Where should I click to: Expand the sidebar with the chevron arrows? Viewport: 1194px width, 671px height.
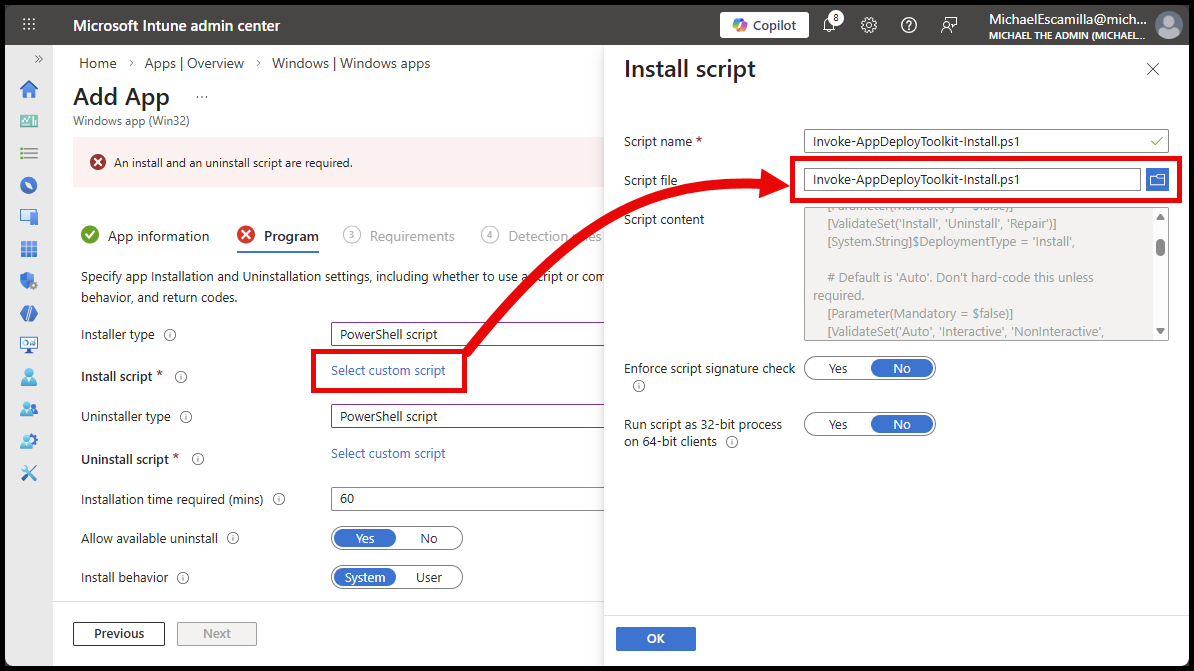[x=37, y=57]
